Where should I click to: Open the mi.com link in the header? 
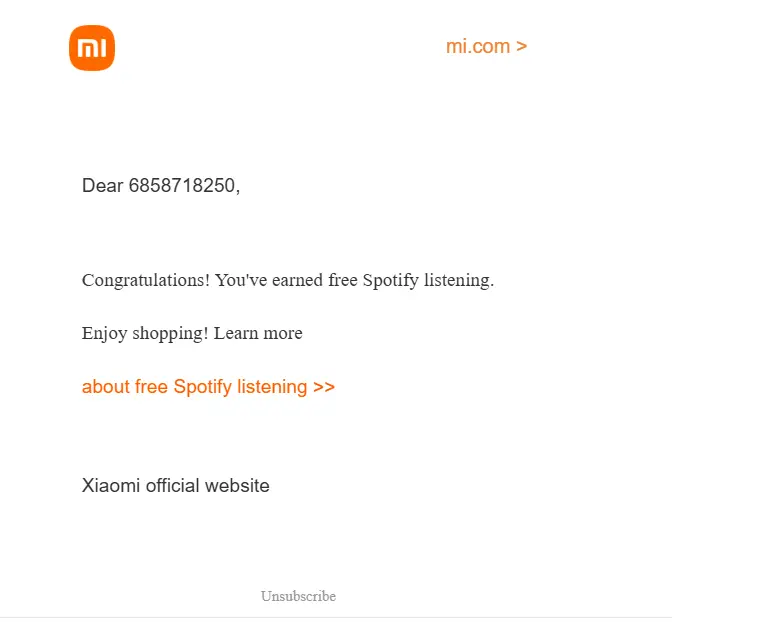(486, 46)
